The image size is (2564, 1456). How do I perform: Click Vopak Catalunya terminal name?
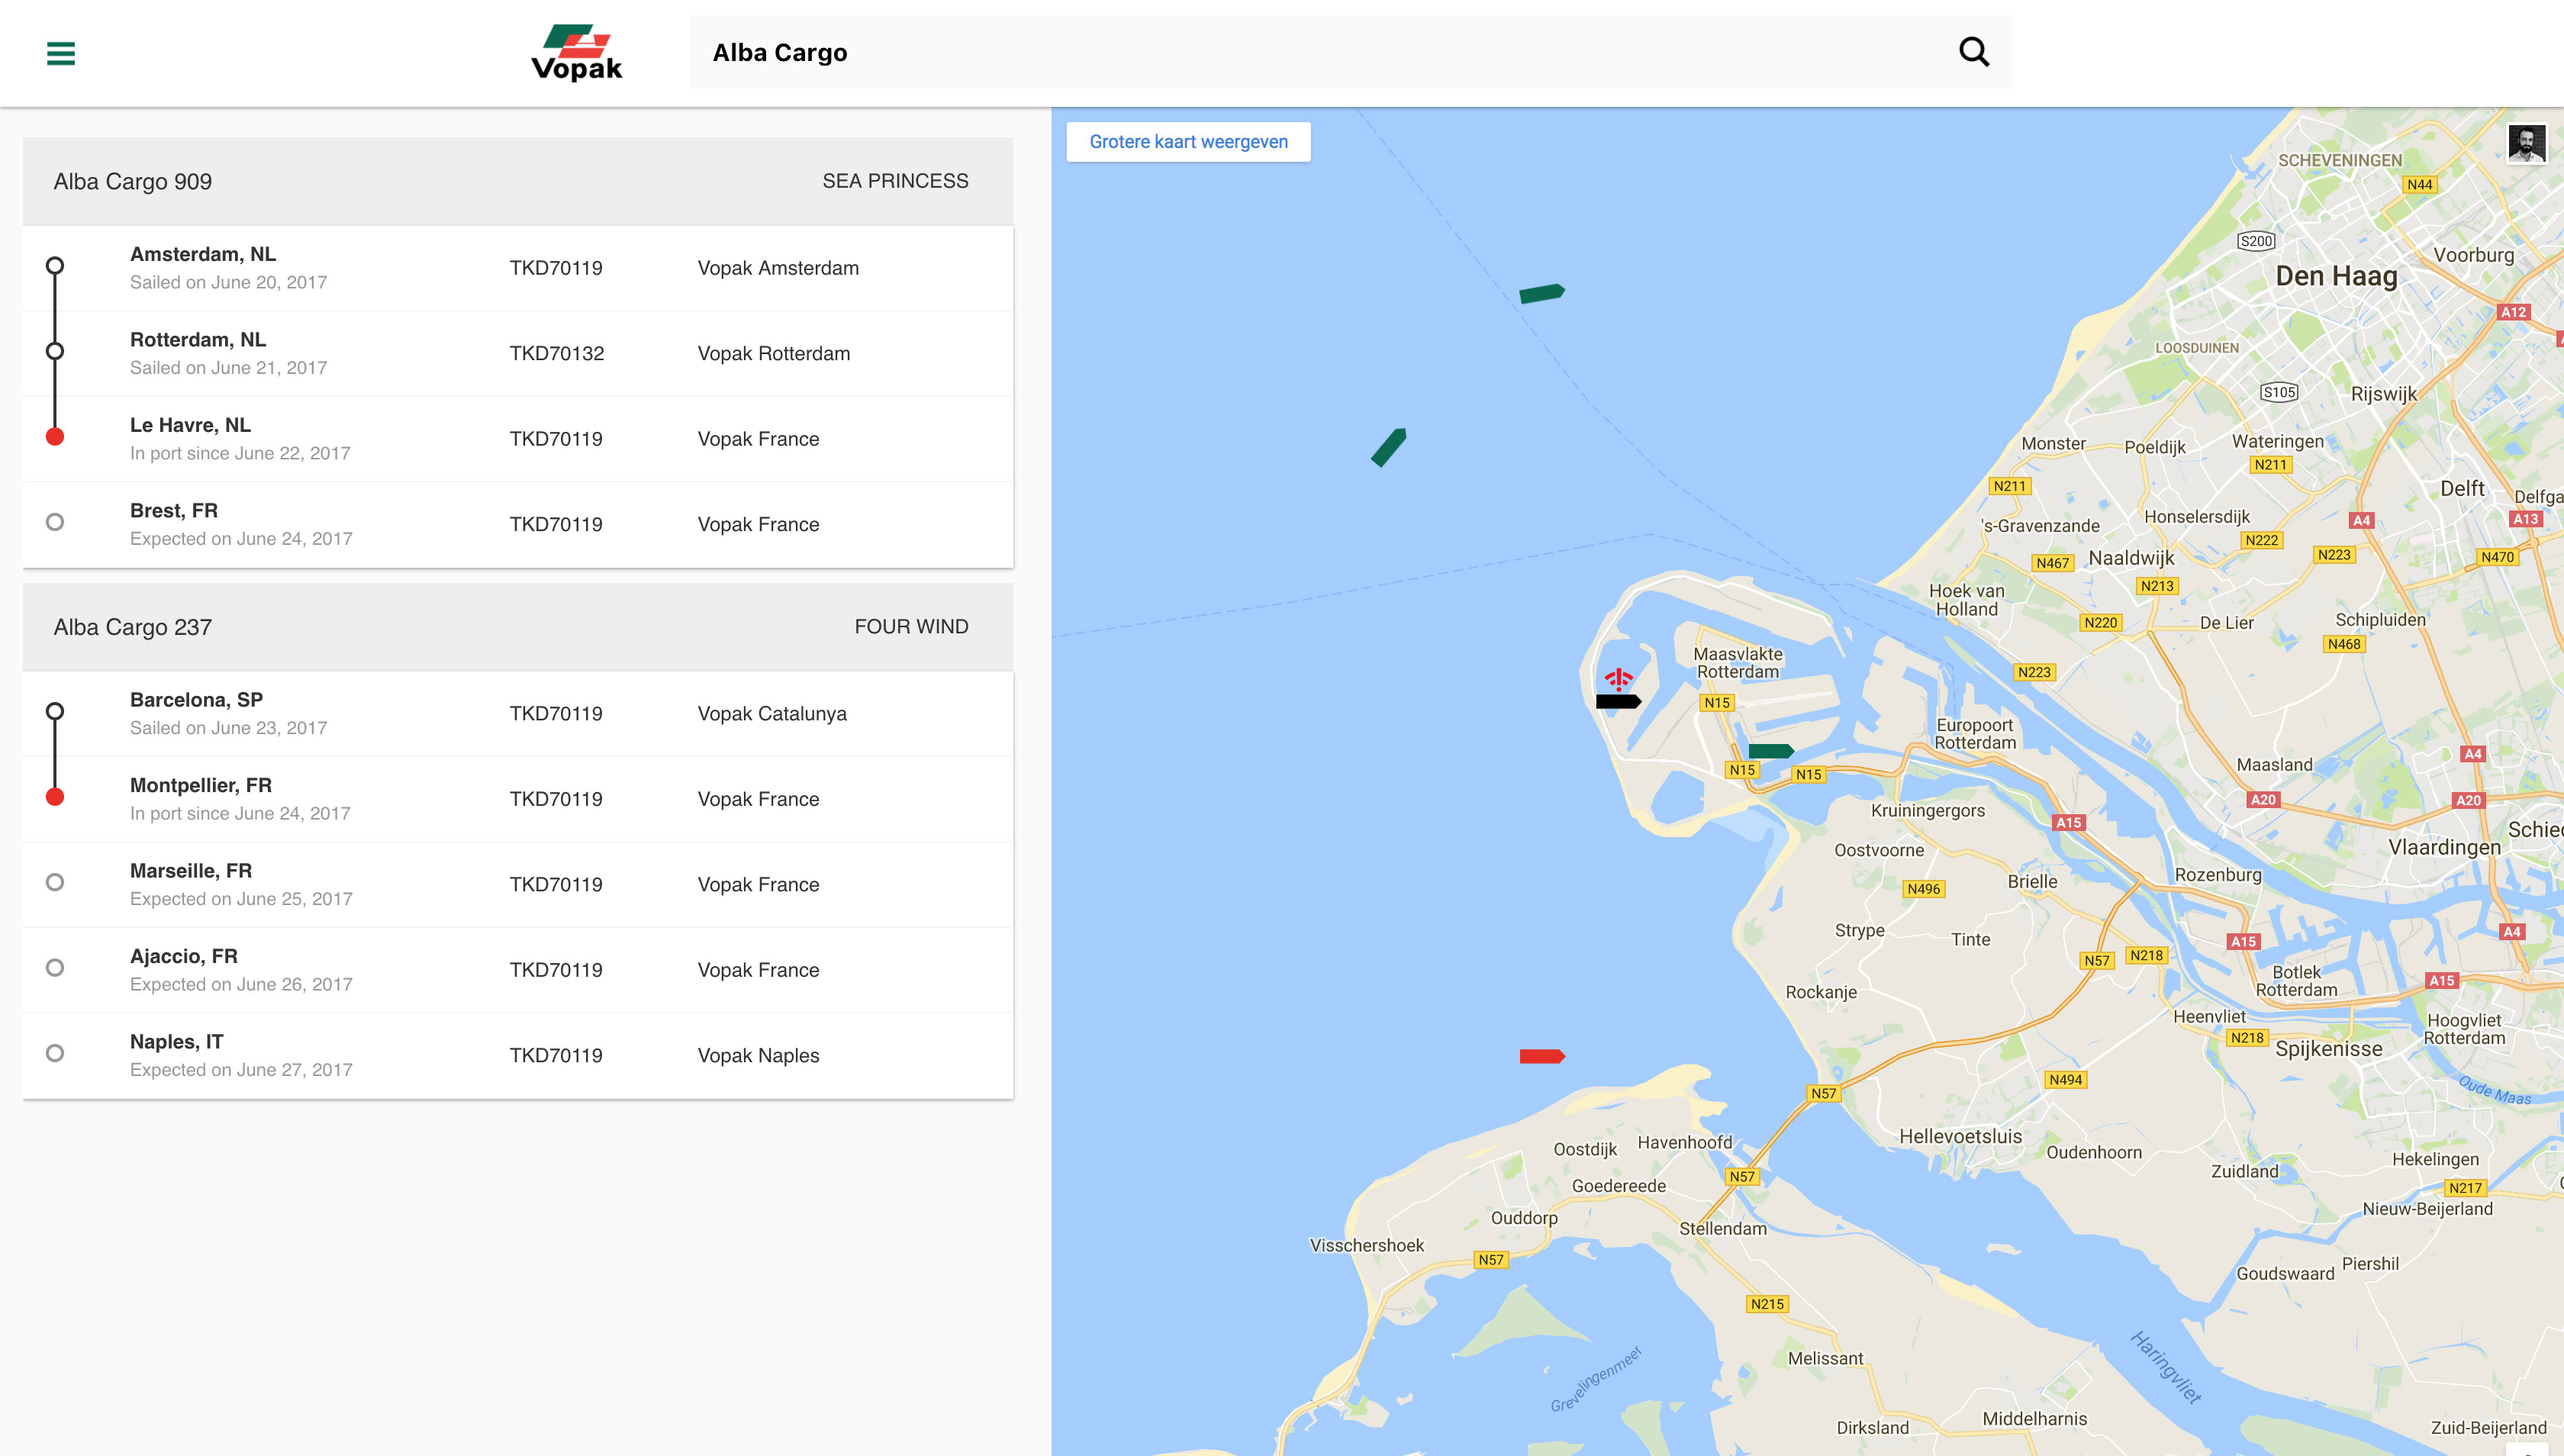[x=772, y=714]
